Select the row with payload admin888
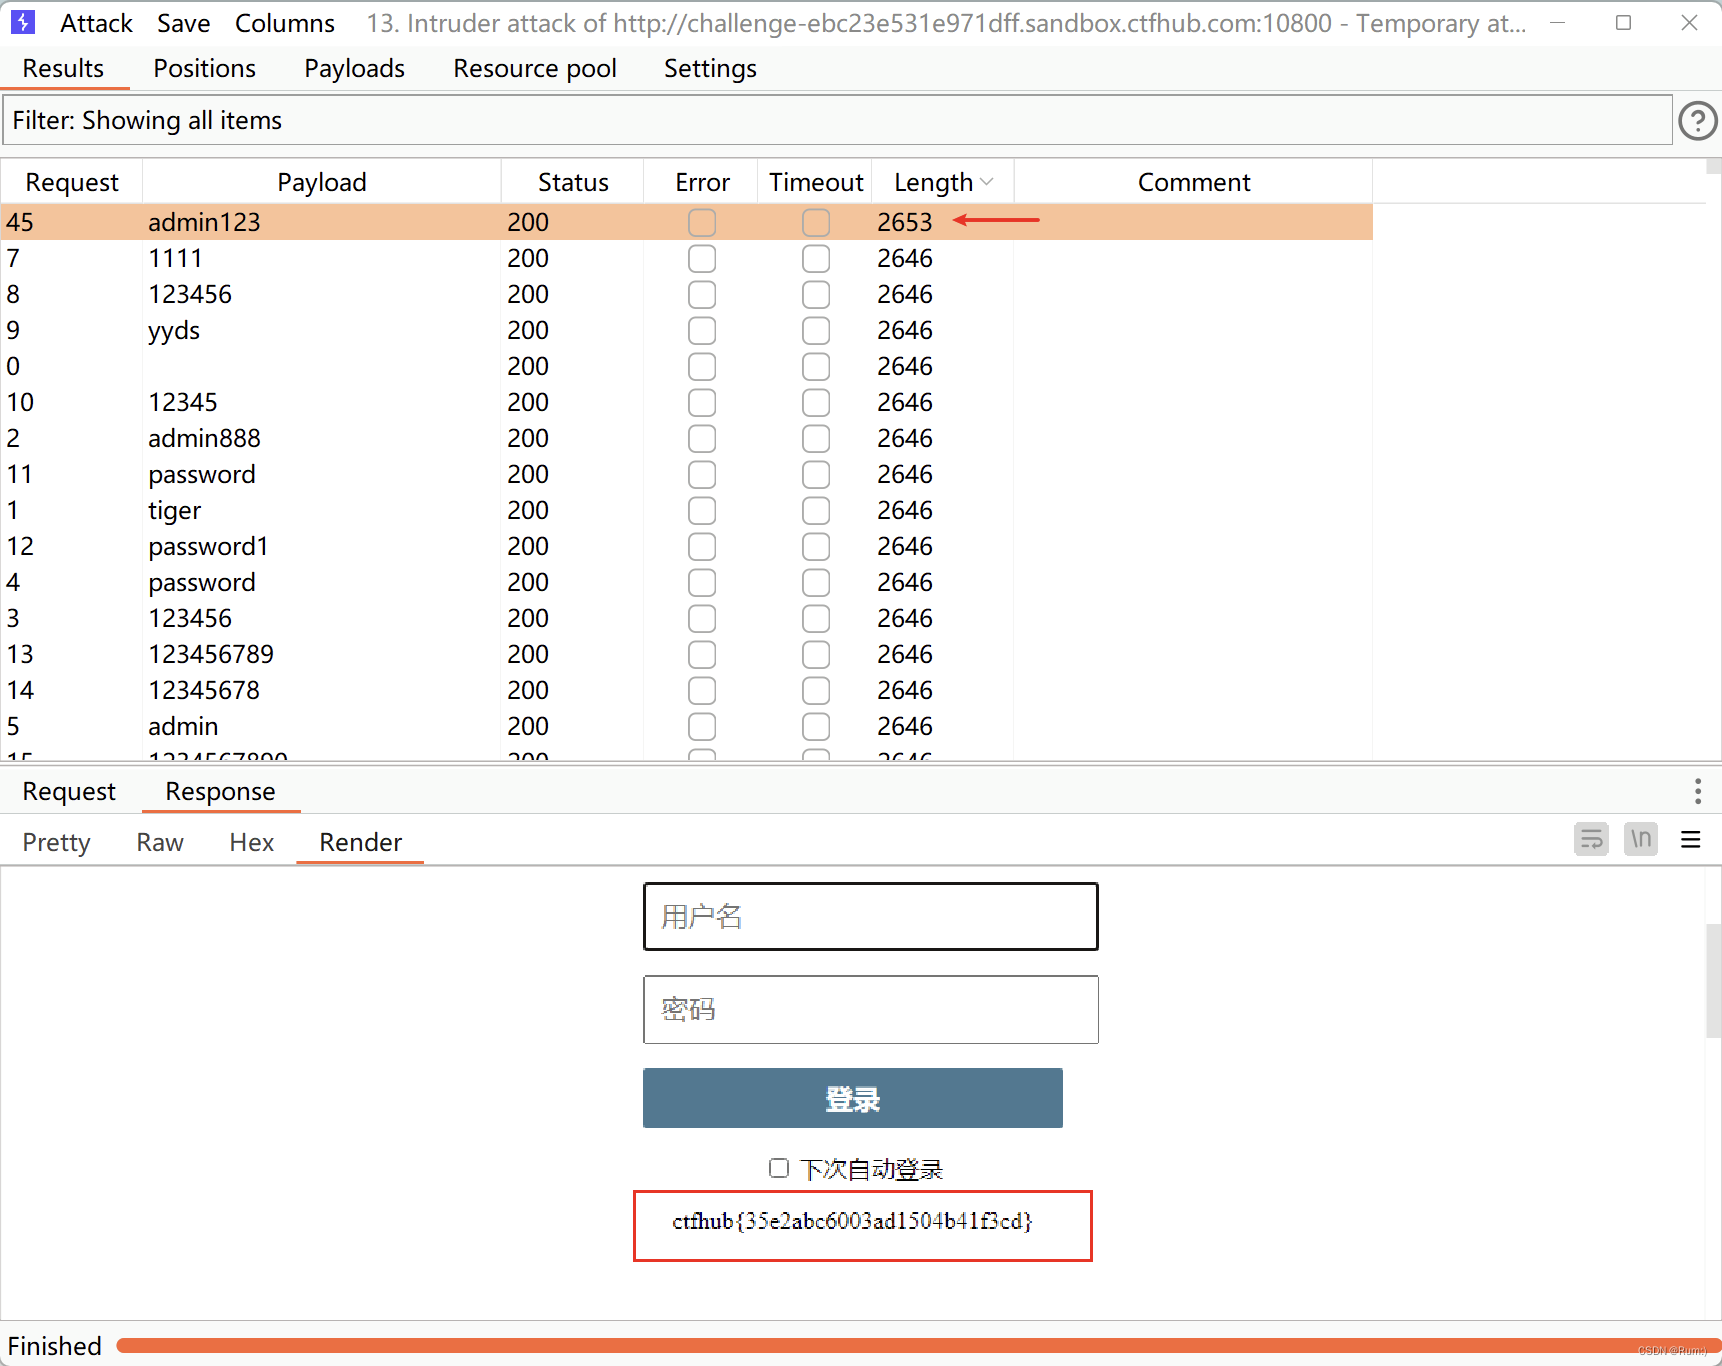This screenshot has height=1366, width=1722. coord(687,438)
